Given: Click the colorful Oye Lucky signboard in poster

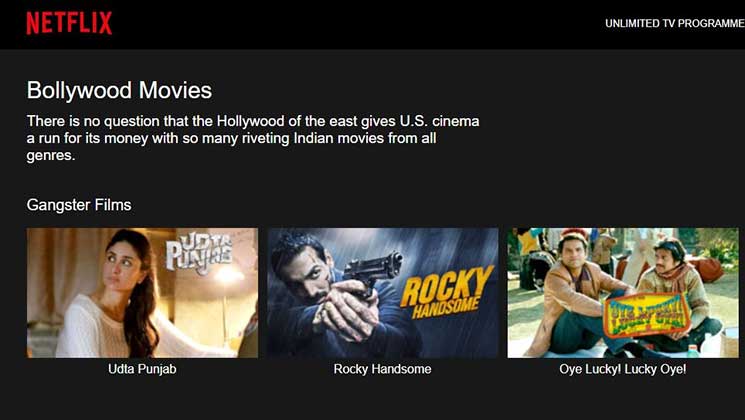Looking at the screenshot, I should pyautogui.click(x=645, y=315).
